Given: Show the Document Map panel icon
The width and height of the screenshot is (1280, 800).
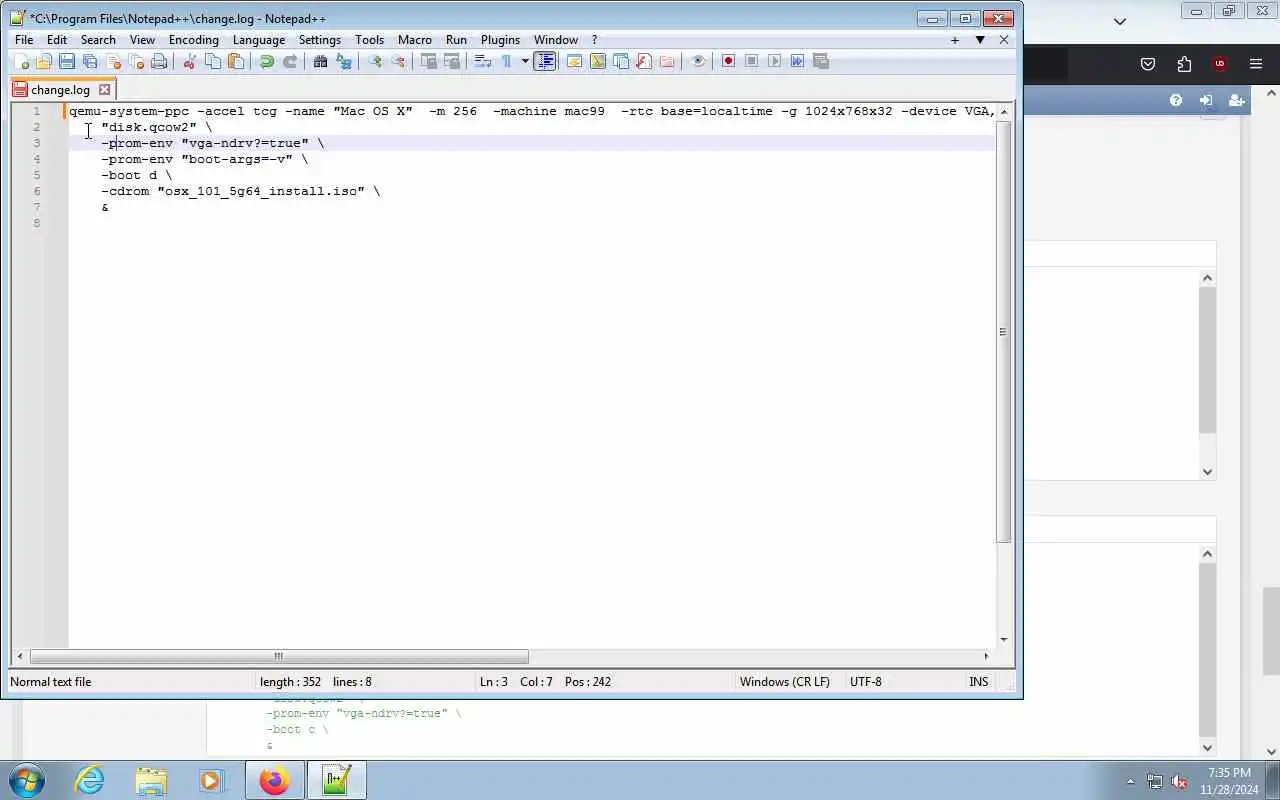Looking at the screenshot, I should [x=597, y=61].
